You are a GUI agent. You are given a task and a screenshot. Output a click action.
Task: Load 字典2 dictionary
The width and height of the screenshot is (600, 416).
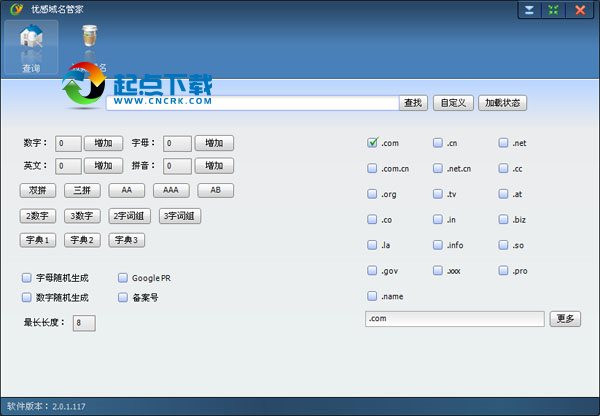tap(82, 240)
